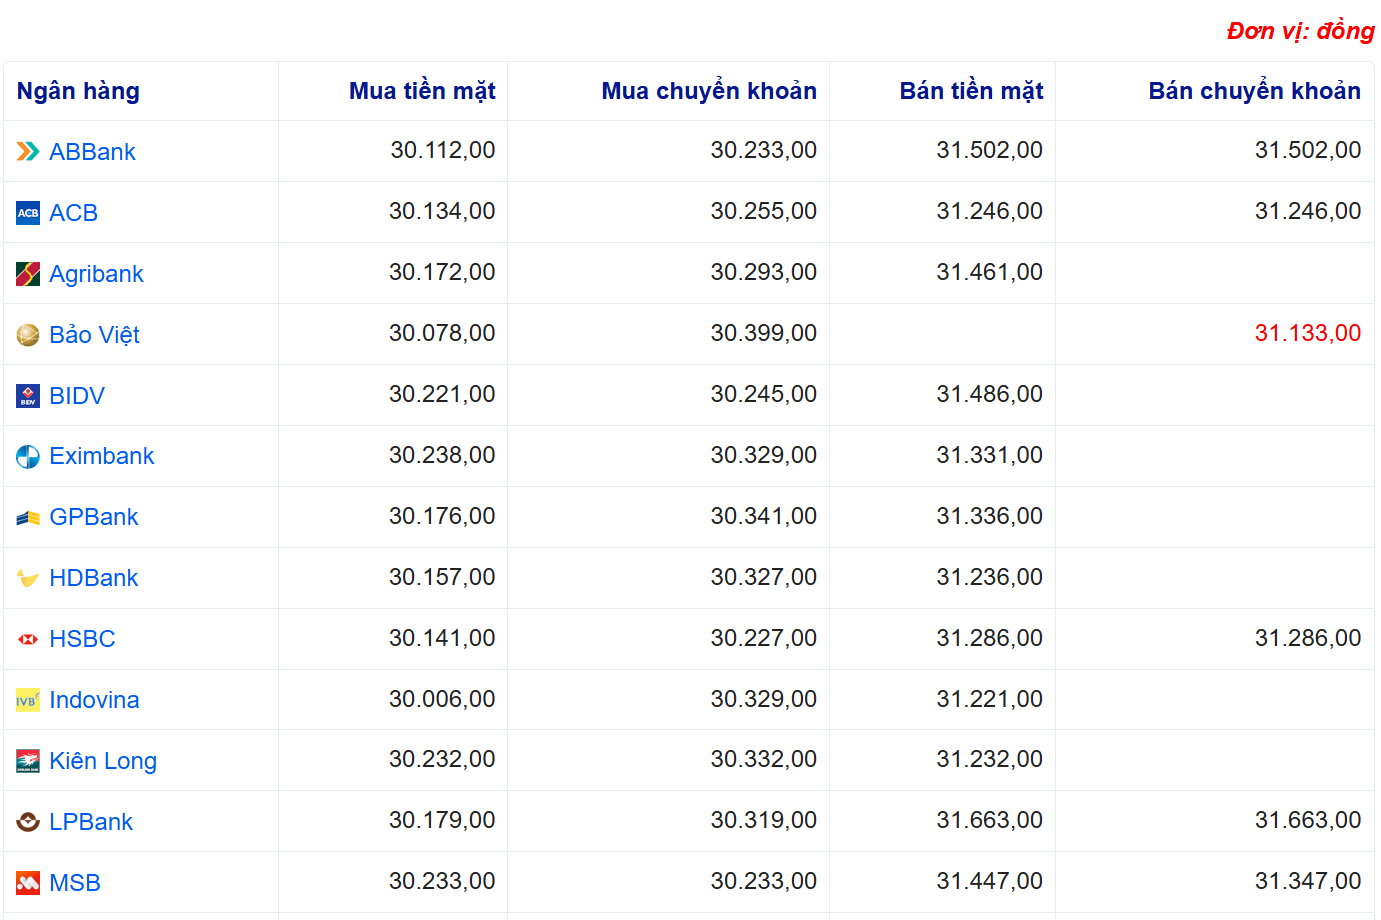
Task: Click the MSB logo icon
Action: [x=28, y=883]
